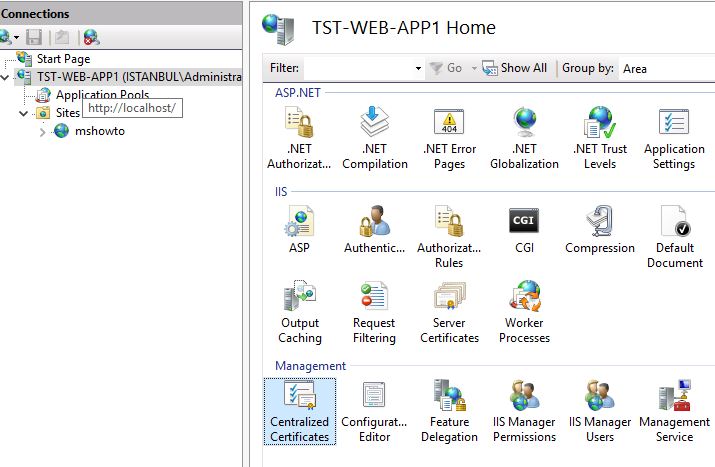
Task: Select the Sites tree item
Action: pos(68,113)
